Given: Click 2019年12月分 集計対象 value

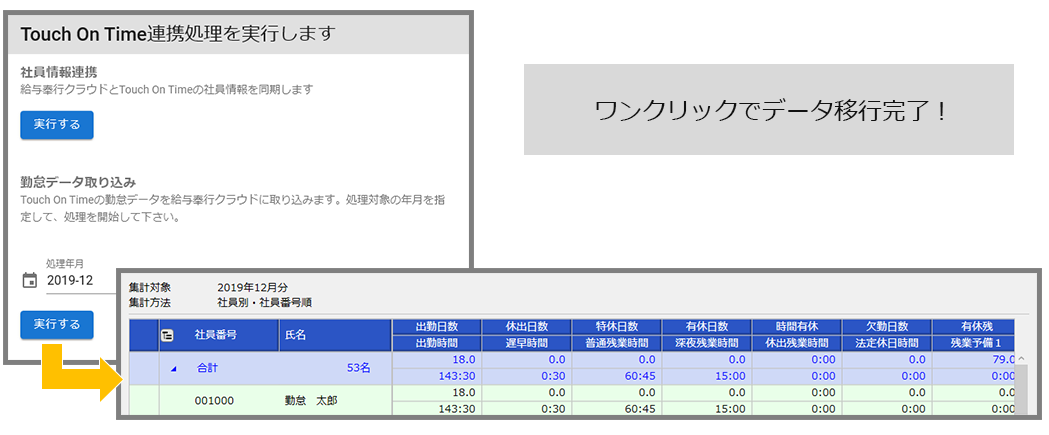Looking at the screenshot, I should coord(253,288).
